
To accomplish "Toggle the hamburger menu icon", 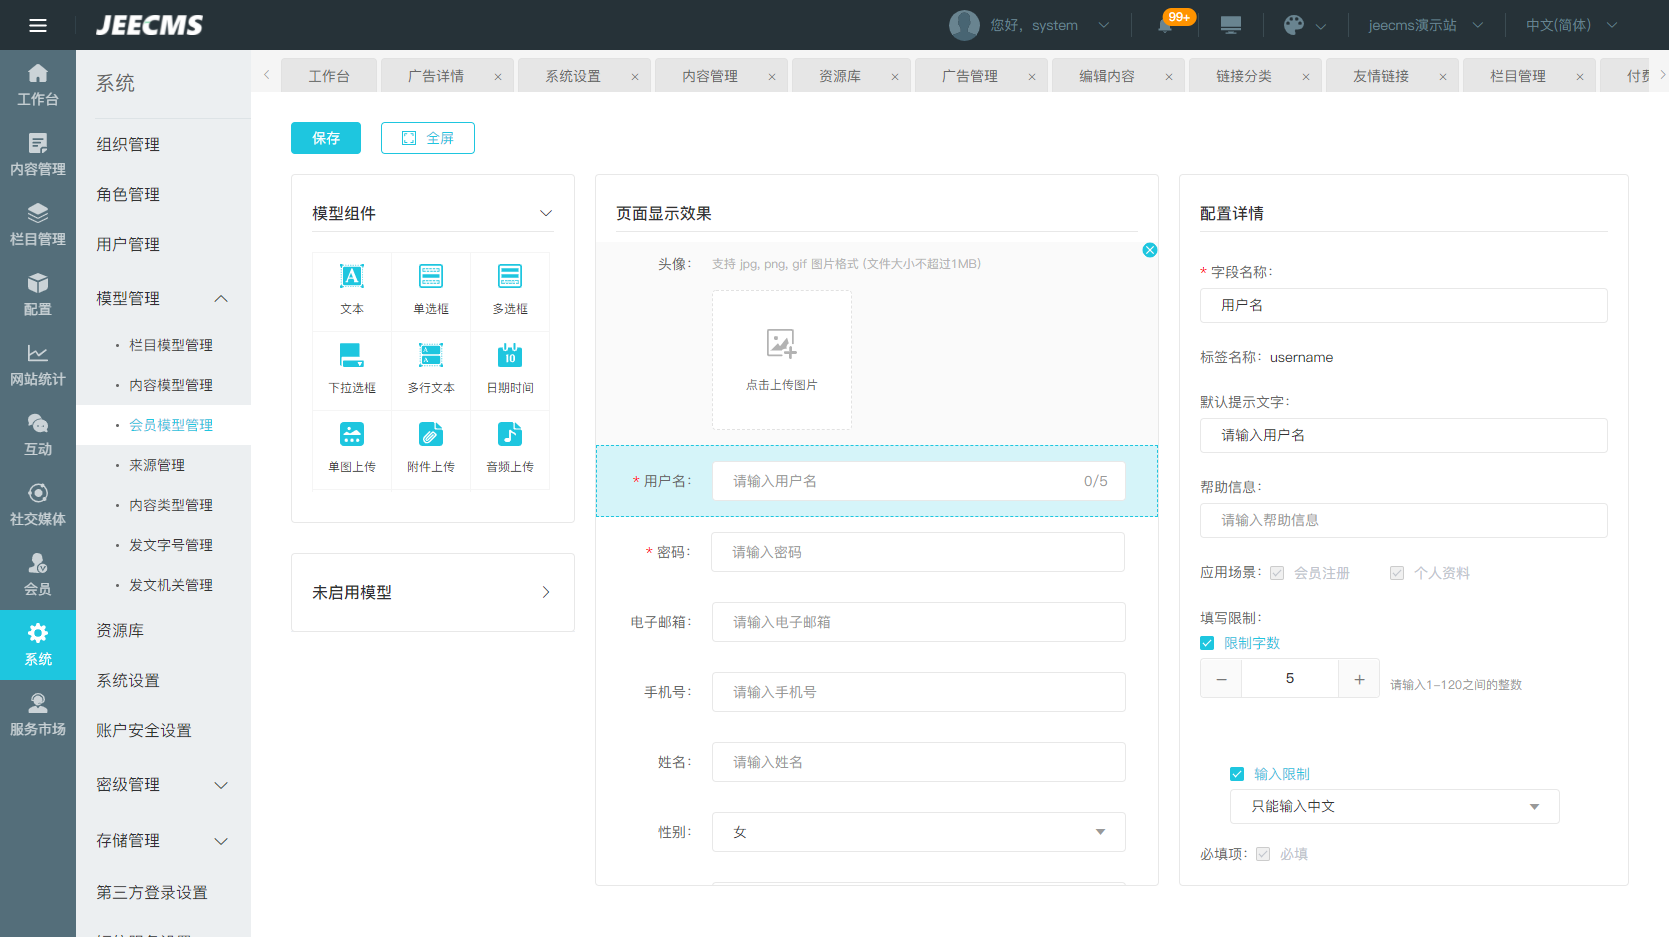I will pyautogui.click(x=38, y=25).
